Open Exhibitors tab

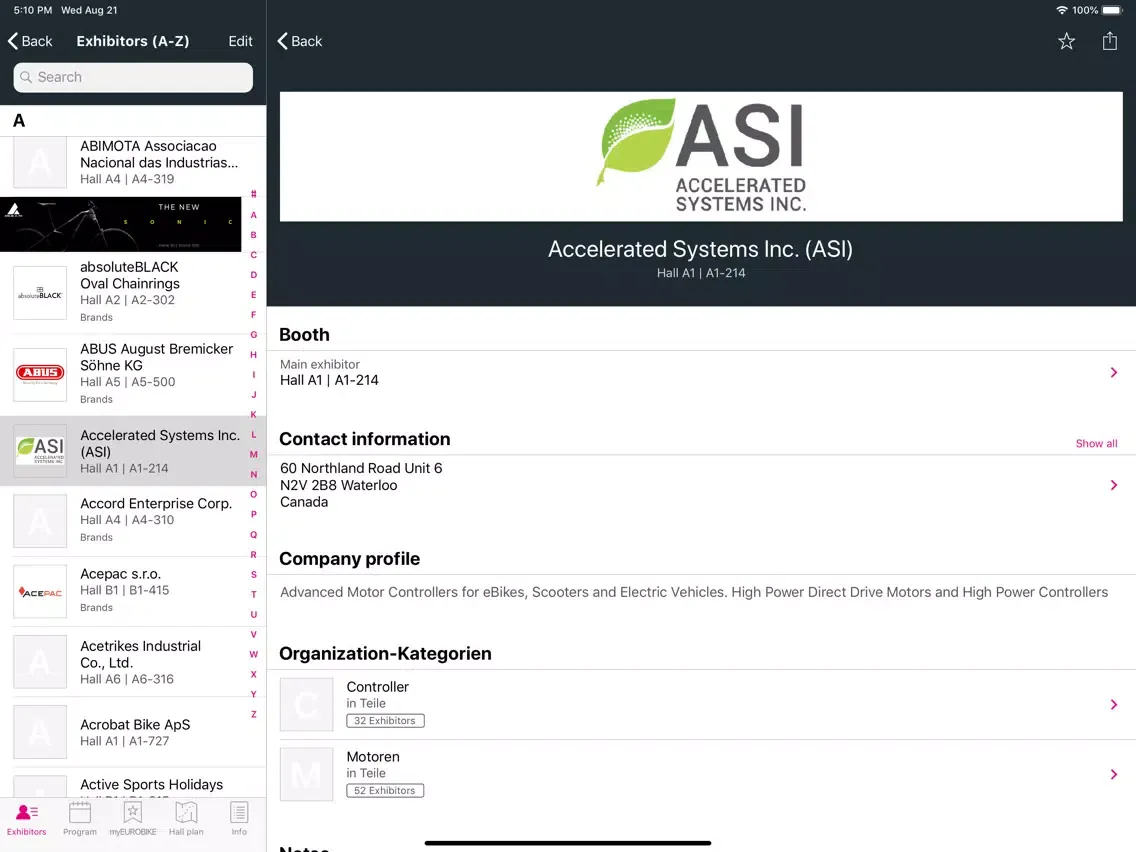(x=27, y=819)
